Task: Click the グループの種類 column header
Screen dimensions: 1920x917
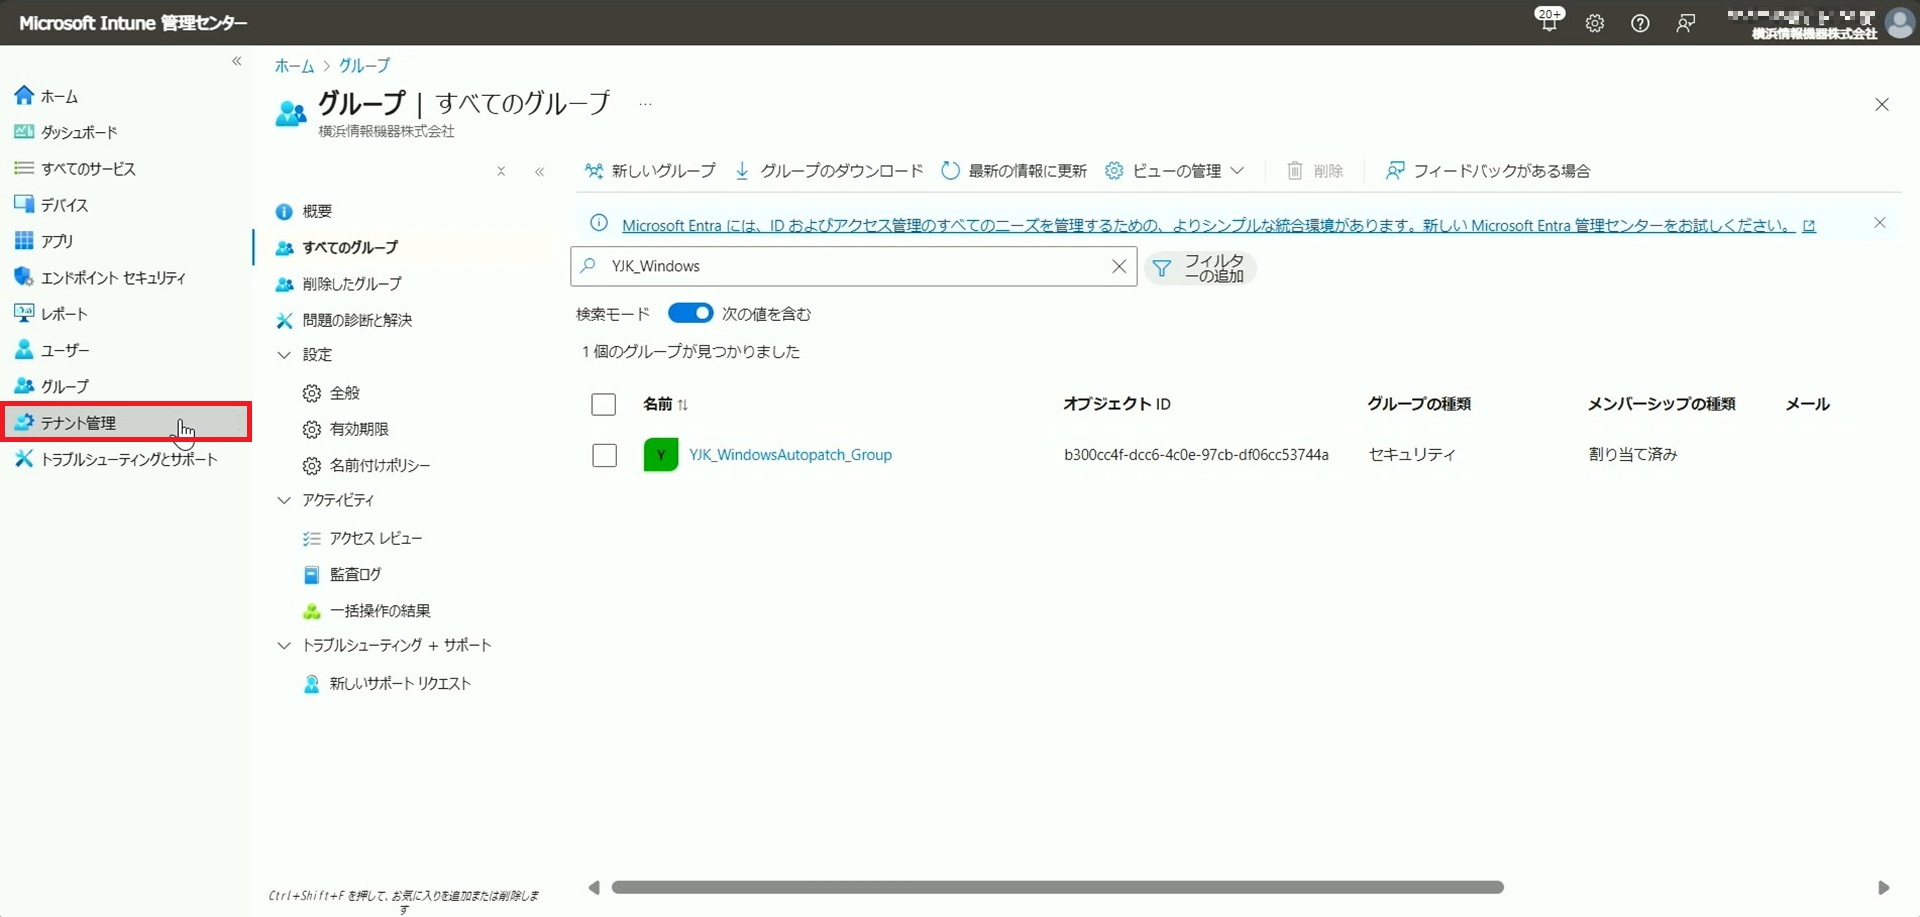Action: point(1419,404)
